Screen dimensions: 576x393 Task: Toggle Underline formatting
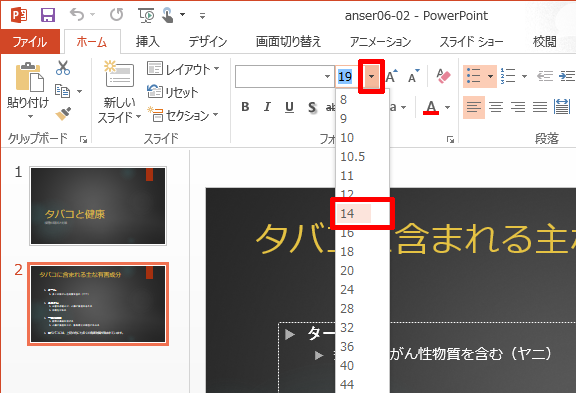point(289,107)
